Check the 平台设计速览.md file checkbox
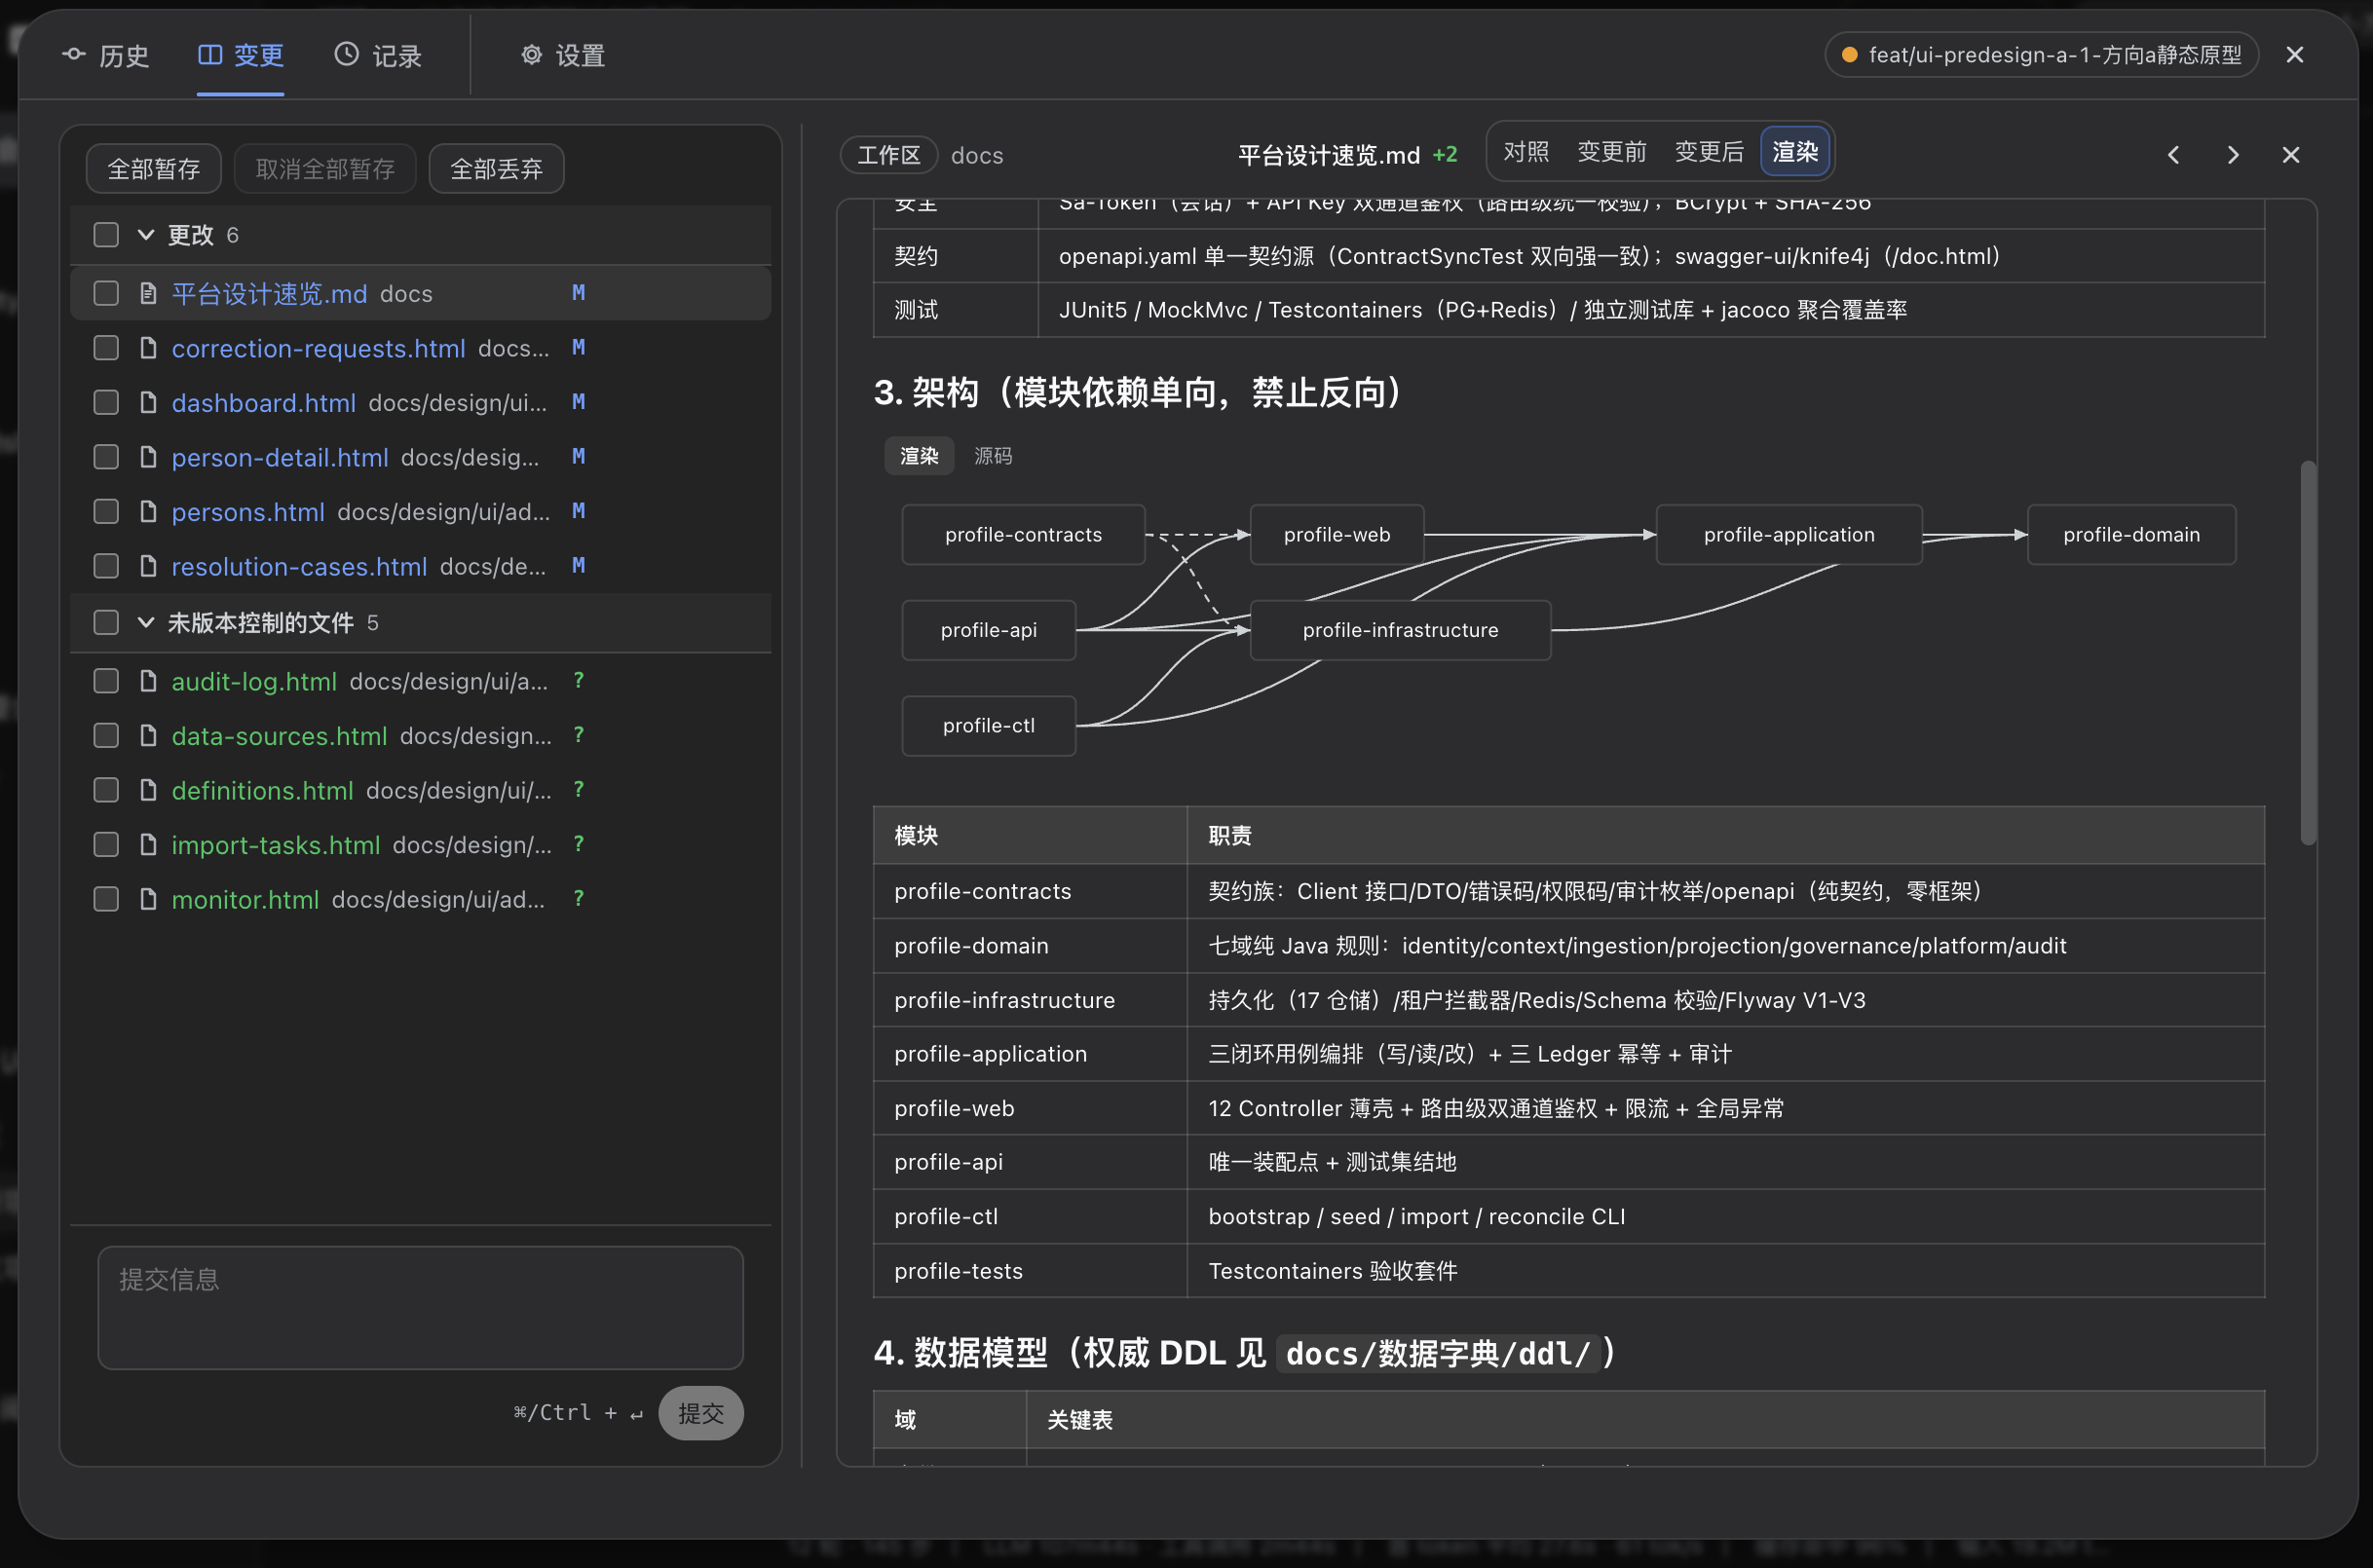The height and width of the screenshot is (1568, 2373). [106, 293]
